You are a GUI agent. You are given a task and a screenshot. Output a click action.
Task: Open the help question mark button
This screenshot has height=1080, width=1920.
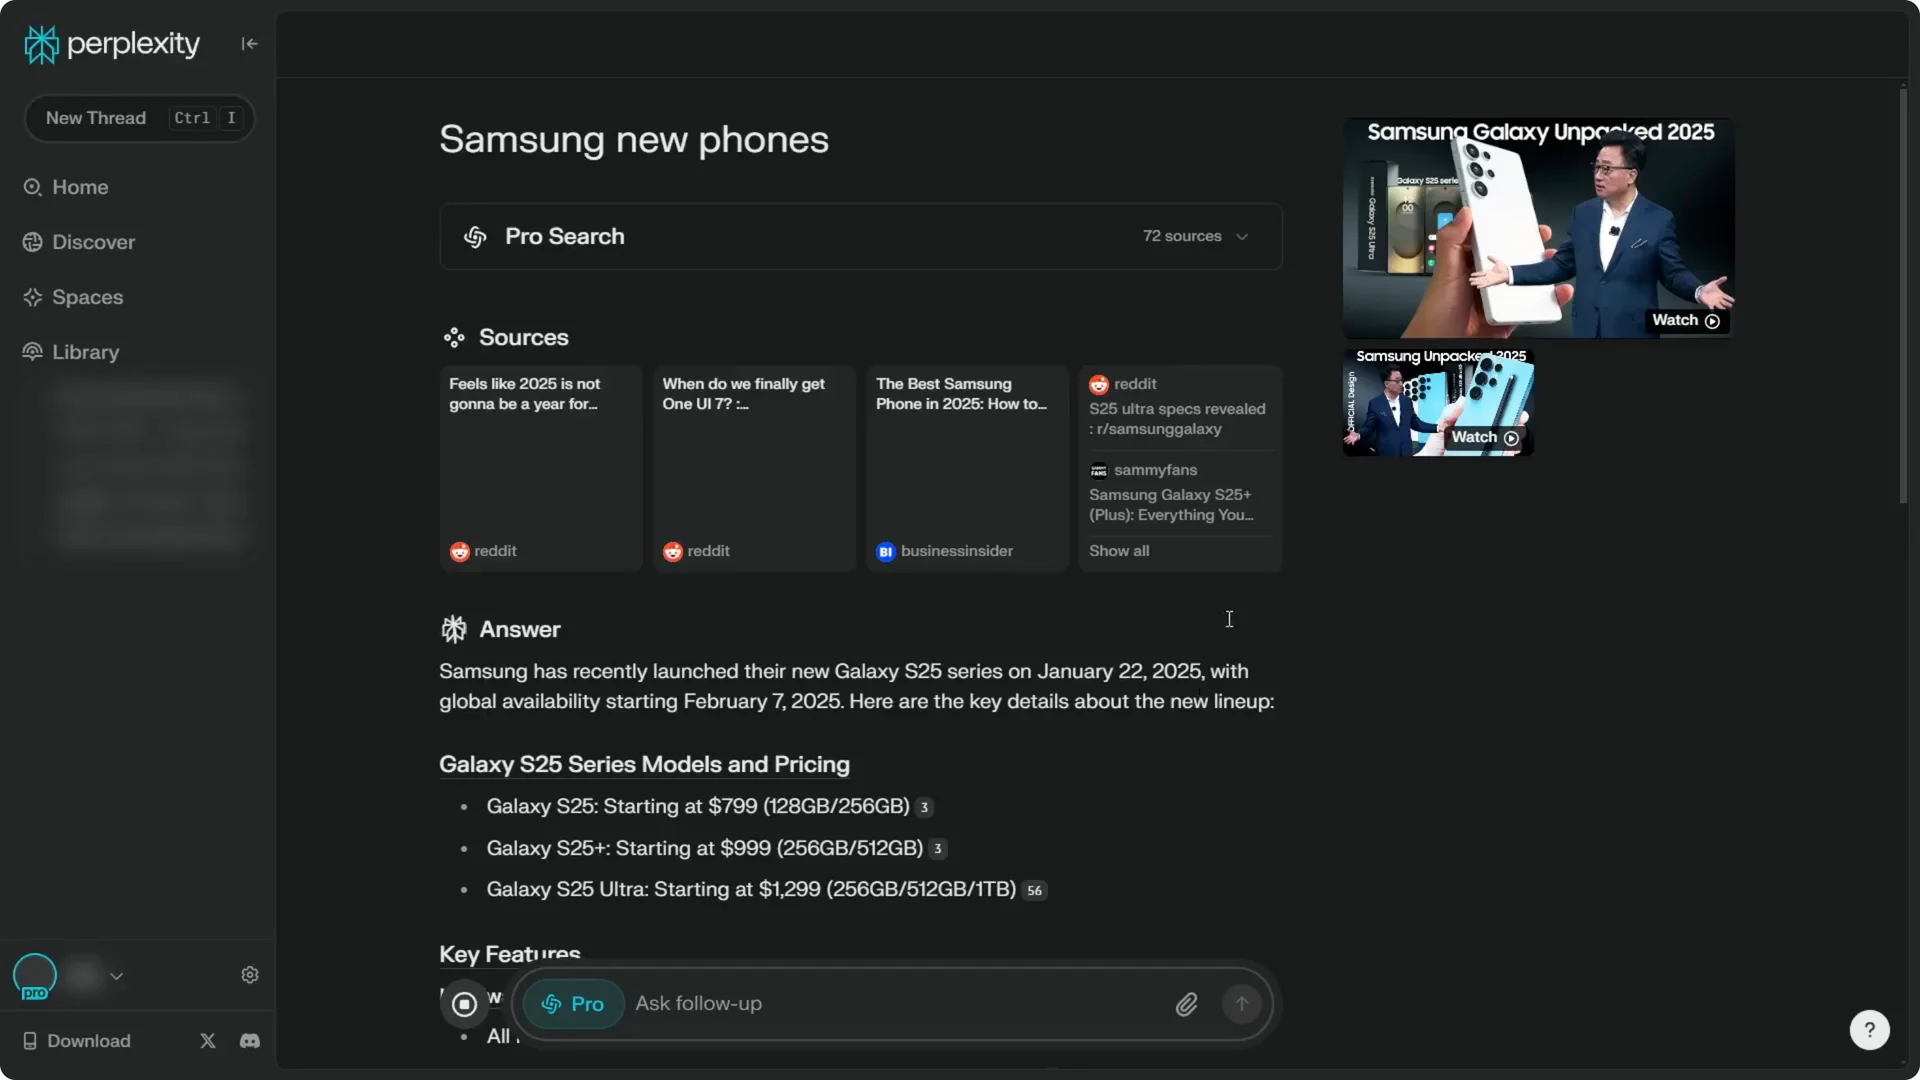(x=1869, y=1030)
